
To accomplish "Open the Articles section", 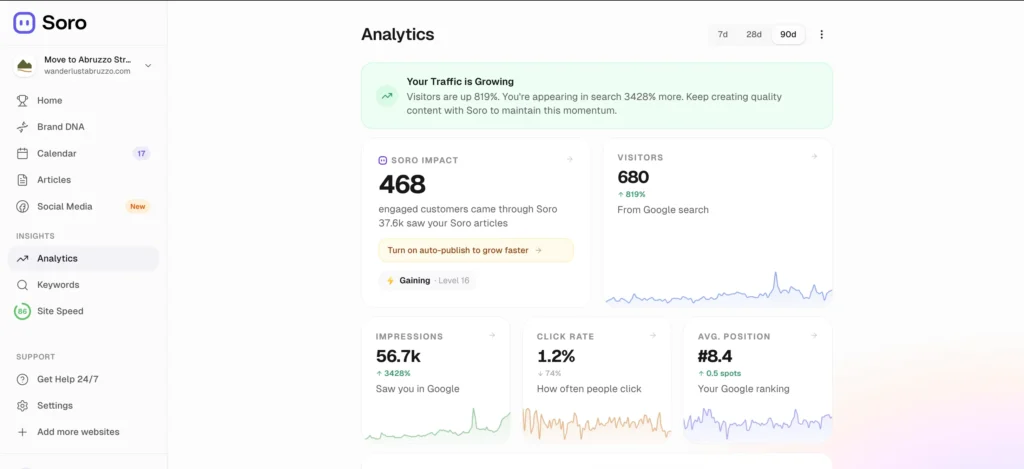I will click(x=83, y=180).
